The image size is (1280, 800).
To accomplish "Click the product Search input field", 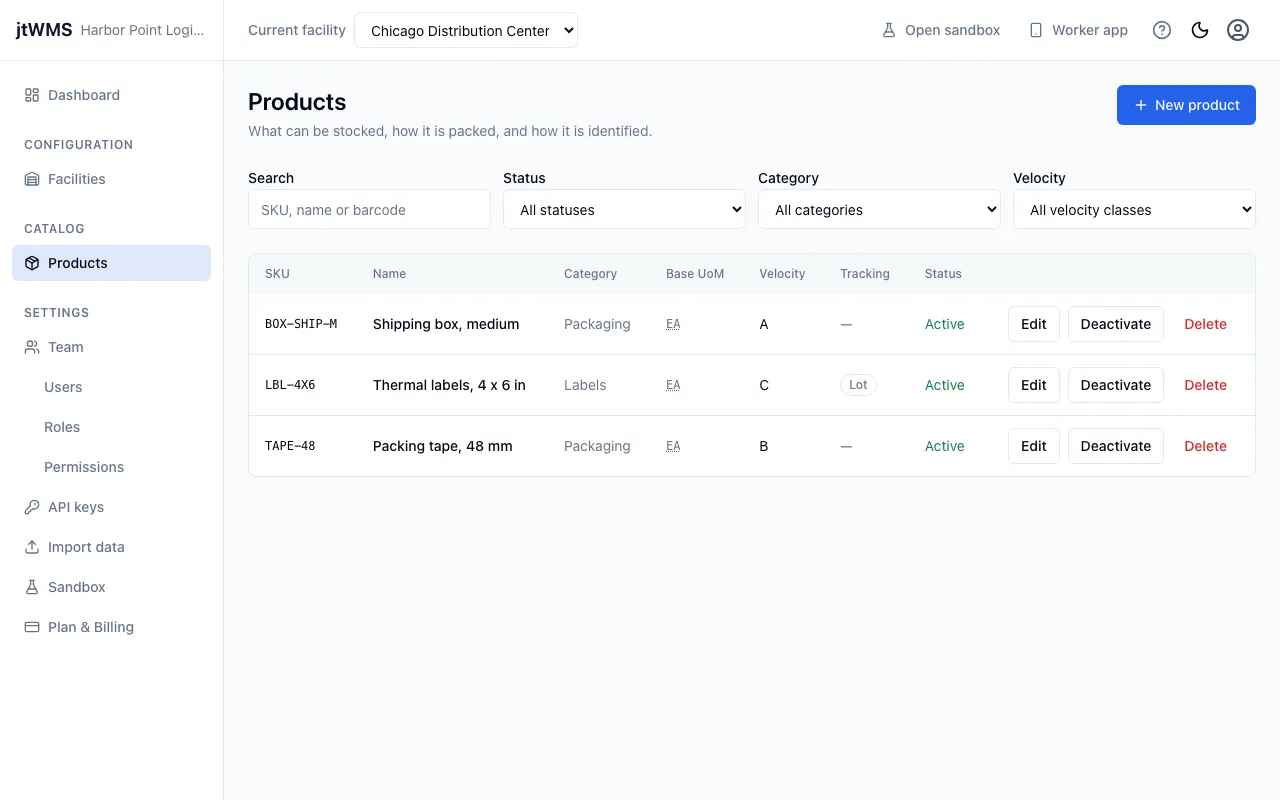I will click(369, 210).
